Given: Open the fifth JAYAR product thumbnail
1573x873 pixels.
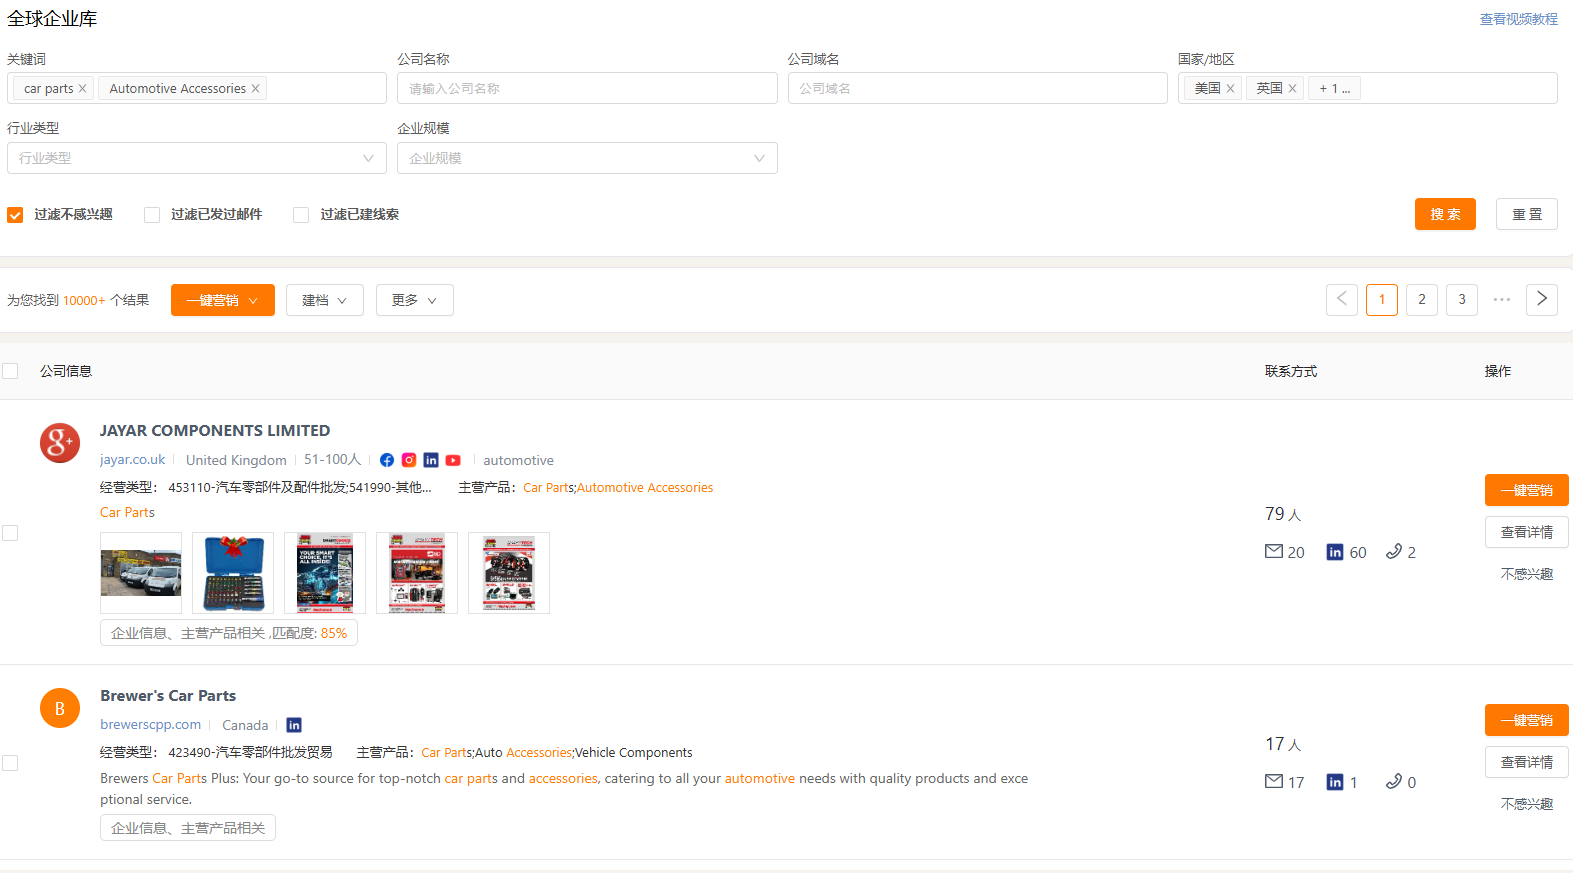Looking at the screenshot, I should click(x=509, y=573).
